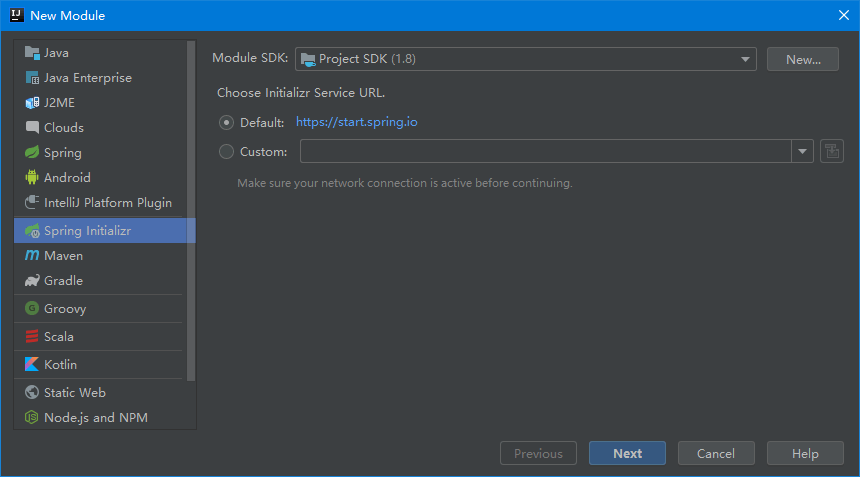This screenshot has width=860, height=477.
Task: Expand the Custom URL history dropdown arrow
Action: pyautogui.click(x=802, y=151)
